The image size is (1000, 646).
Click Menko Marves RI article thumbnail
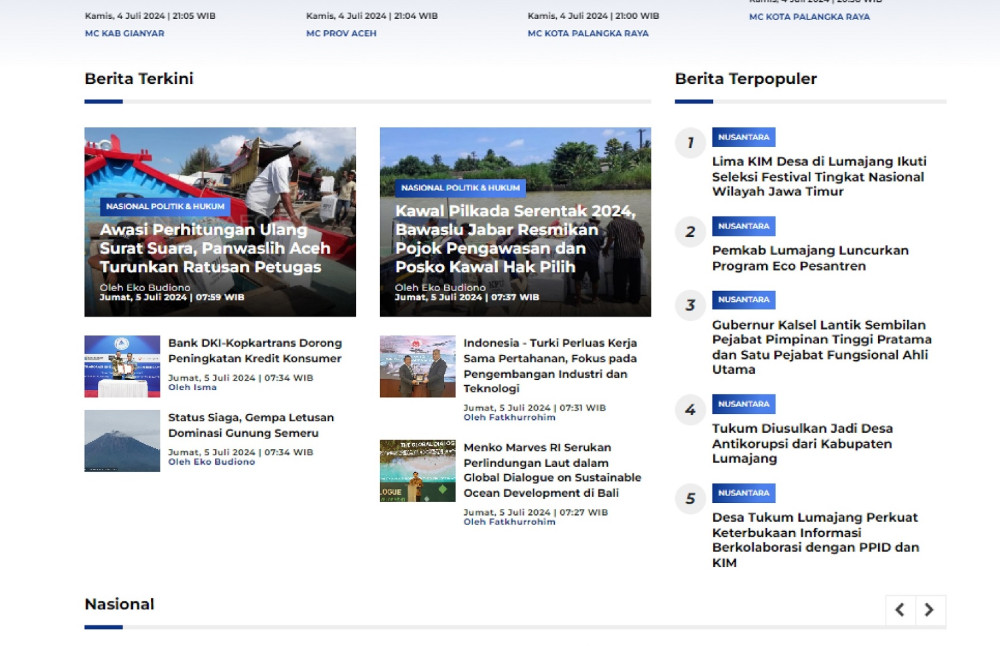[x=417, y=471]
